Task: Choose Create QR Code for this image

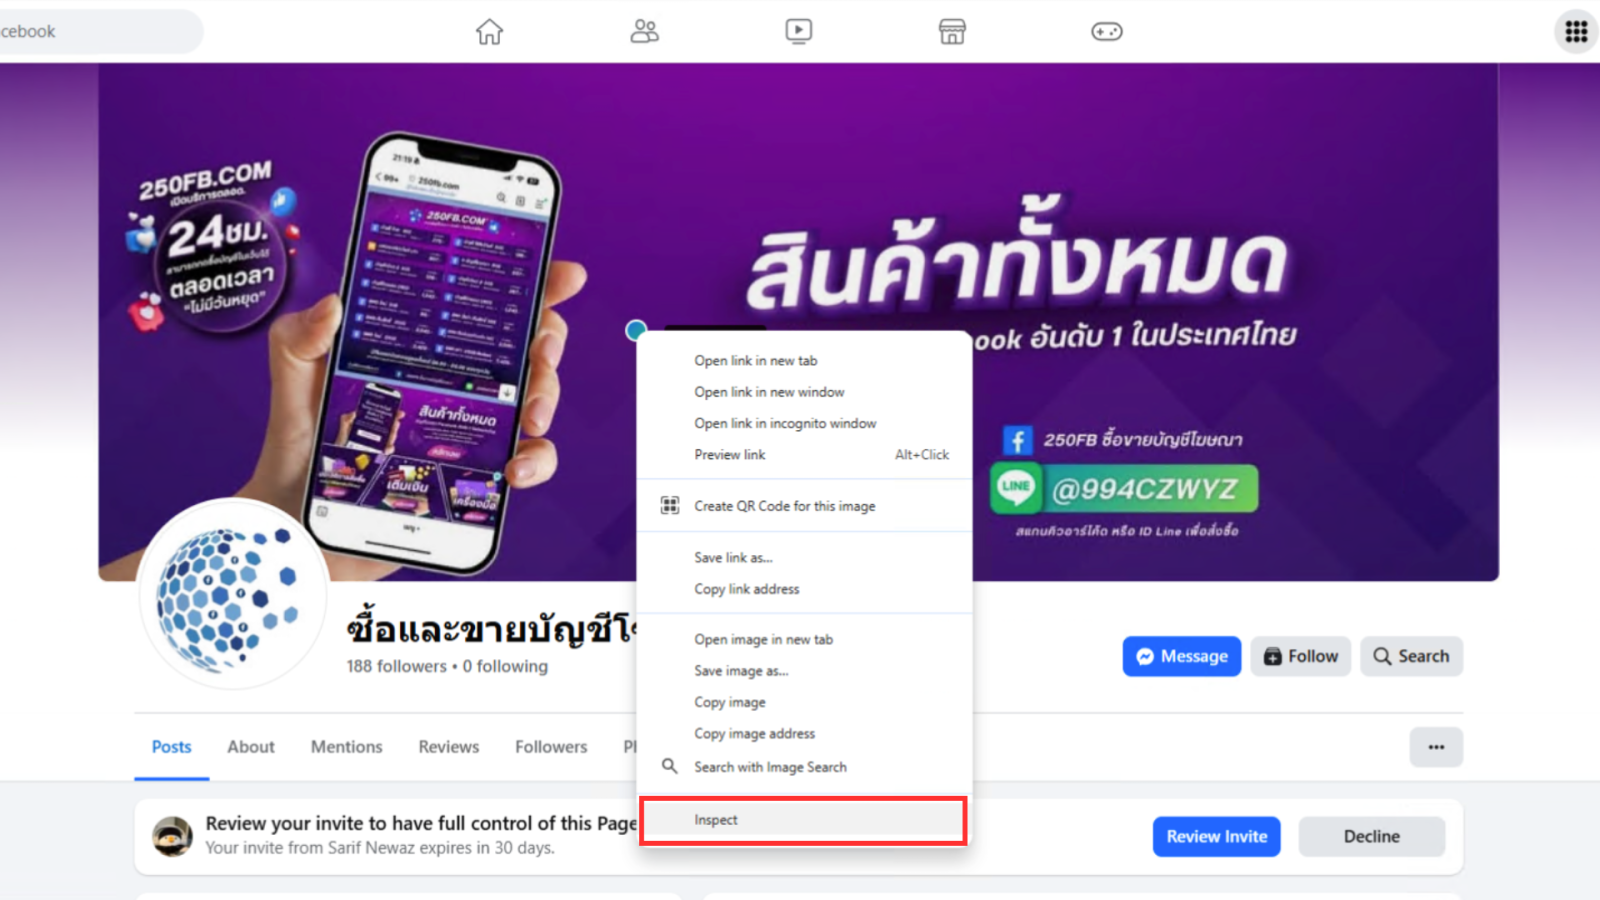Action: tap(784, 506)
